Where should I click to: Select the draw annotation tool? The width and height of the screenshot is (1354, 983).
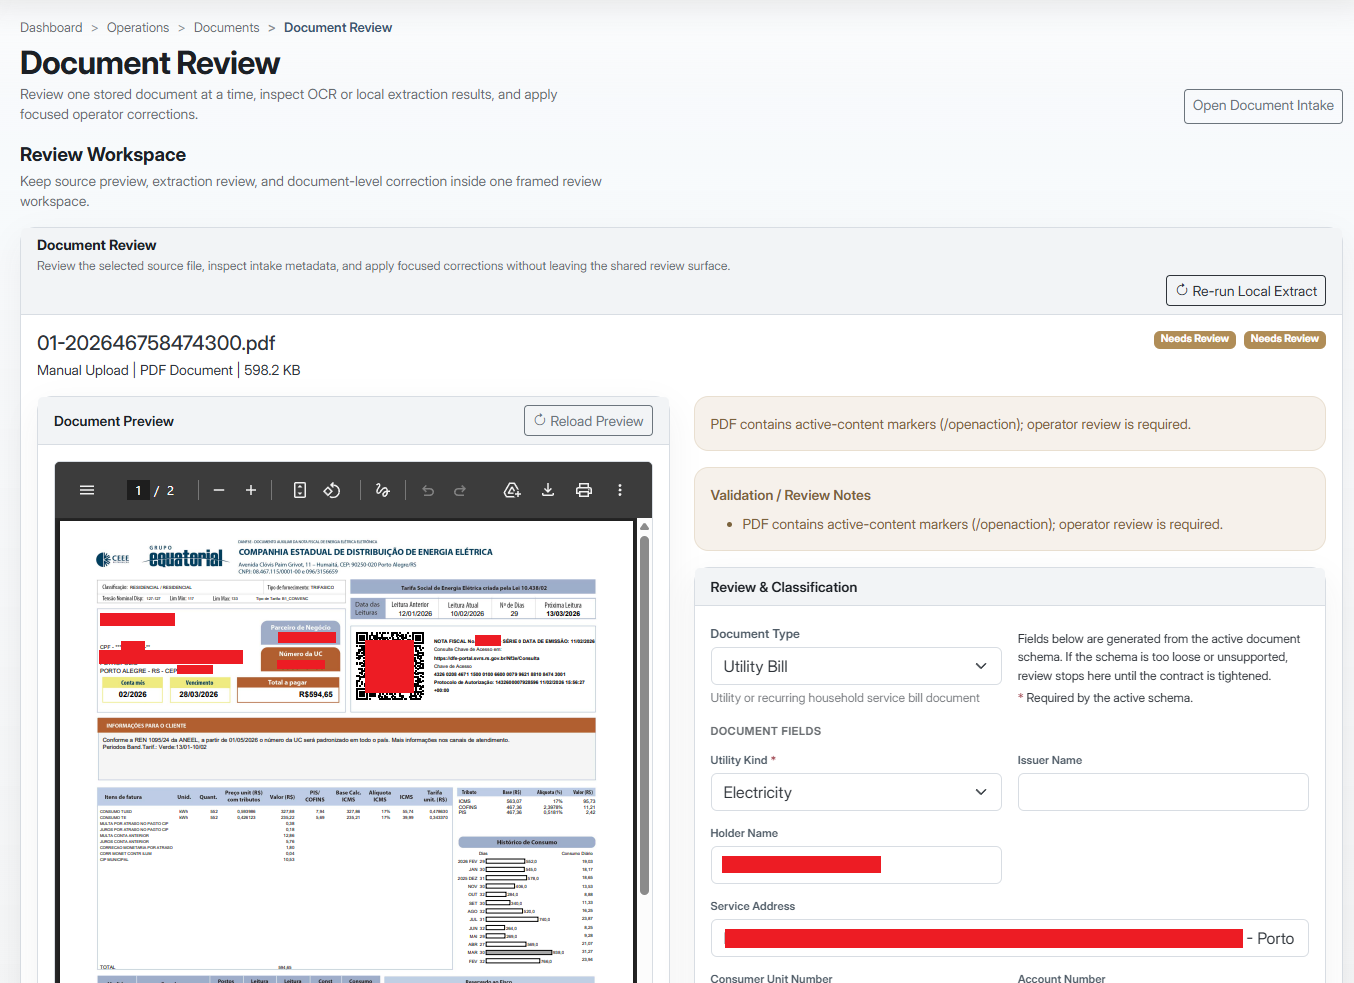click(x=382, y=490)
